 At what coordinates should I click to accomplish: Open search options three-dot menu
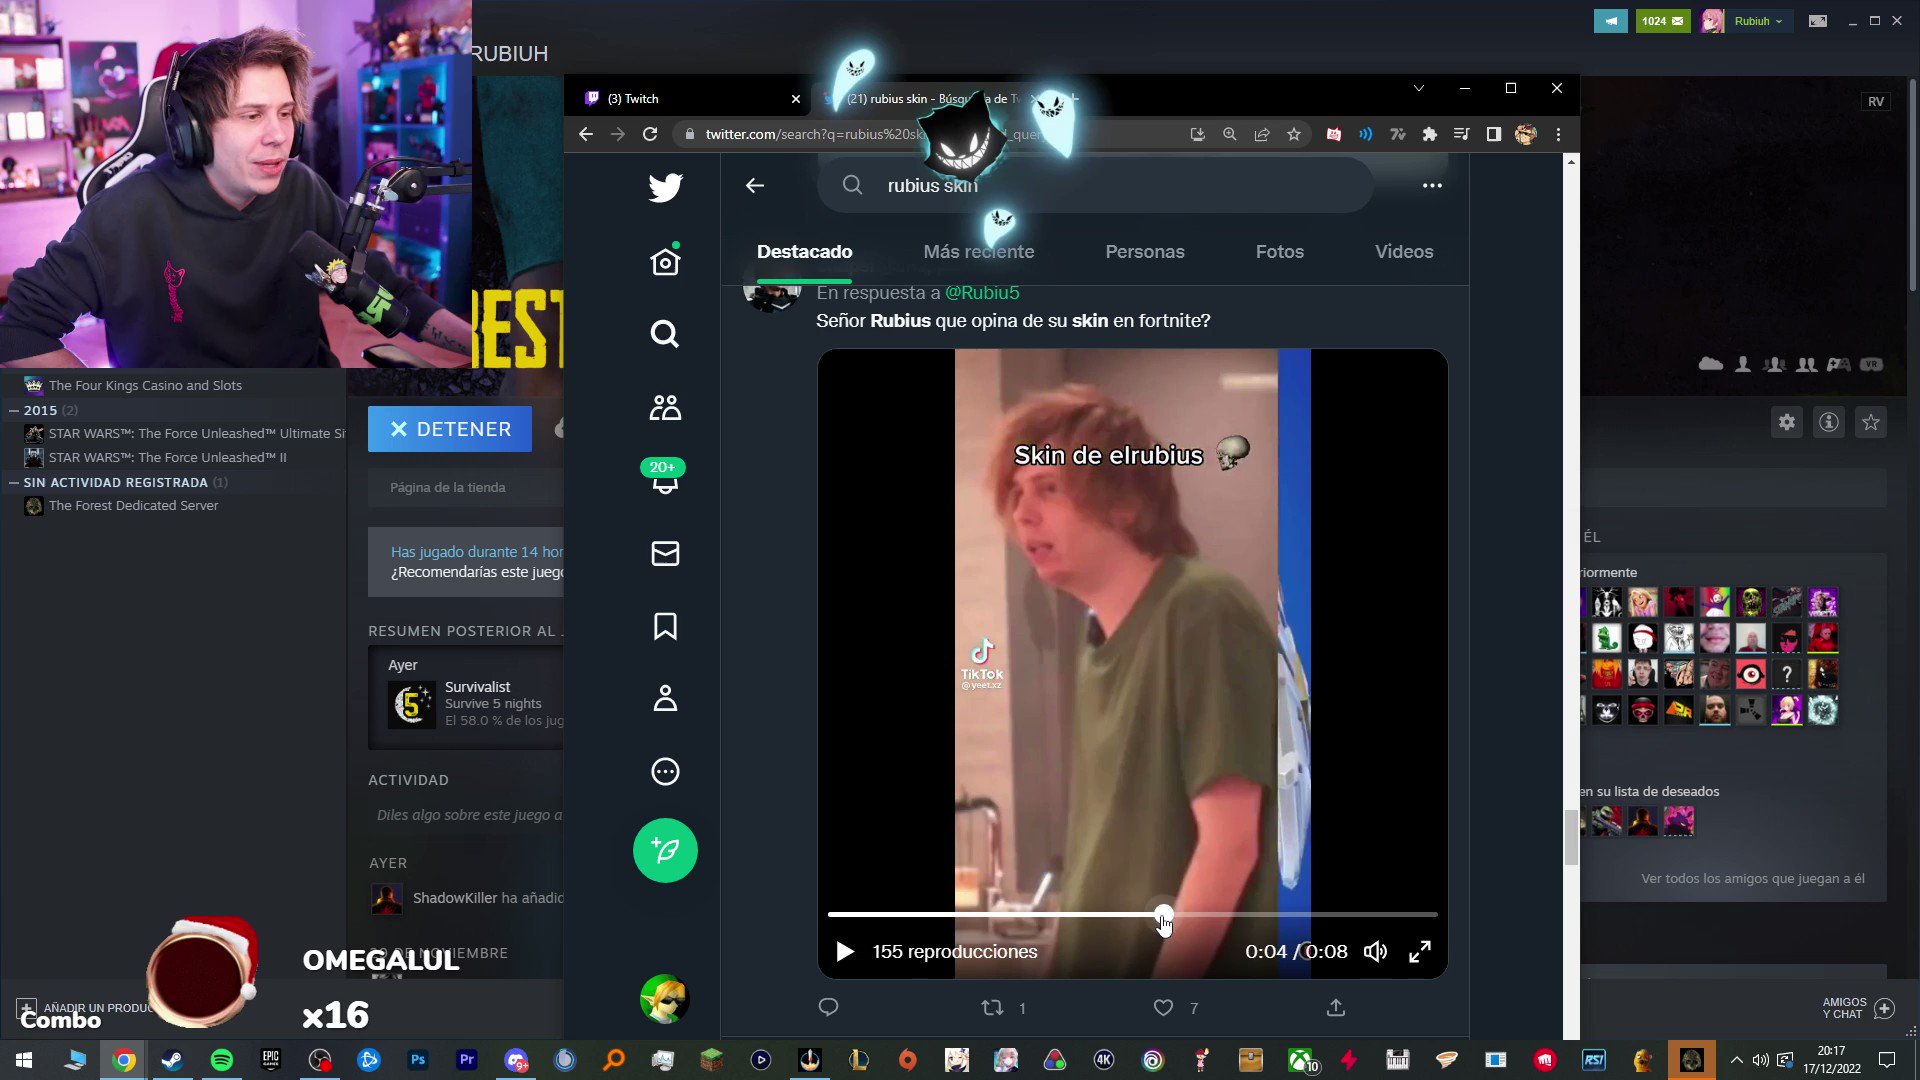tap(1432, 185)
